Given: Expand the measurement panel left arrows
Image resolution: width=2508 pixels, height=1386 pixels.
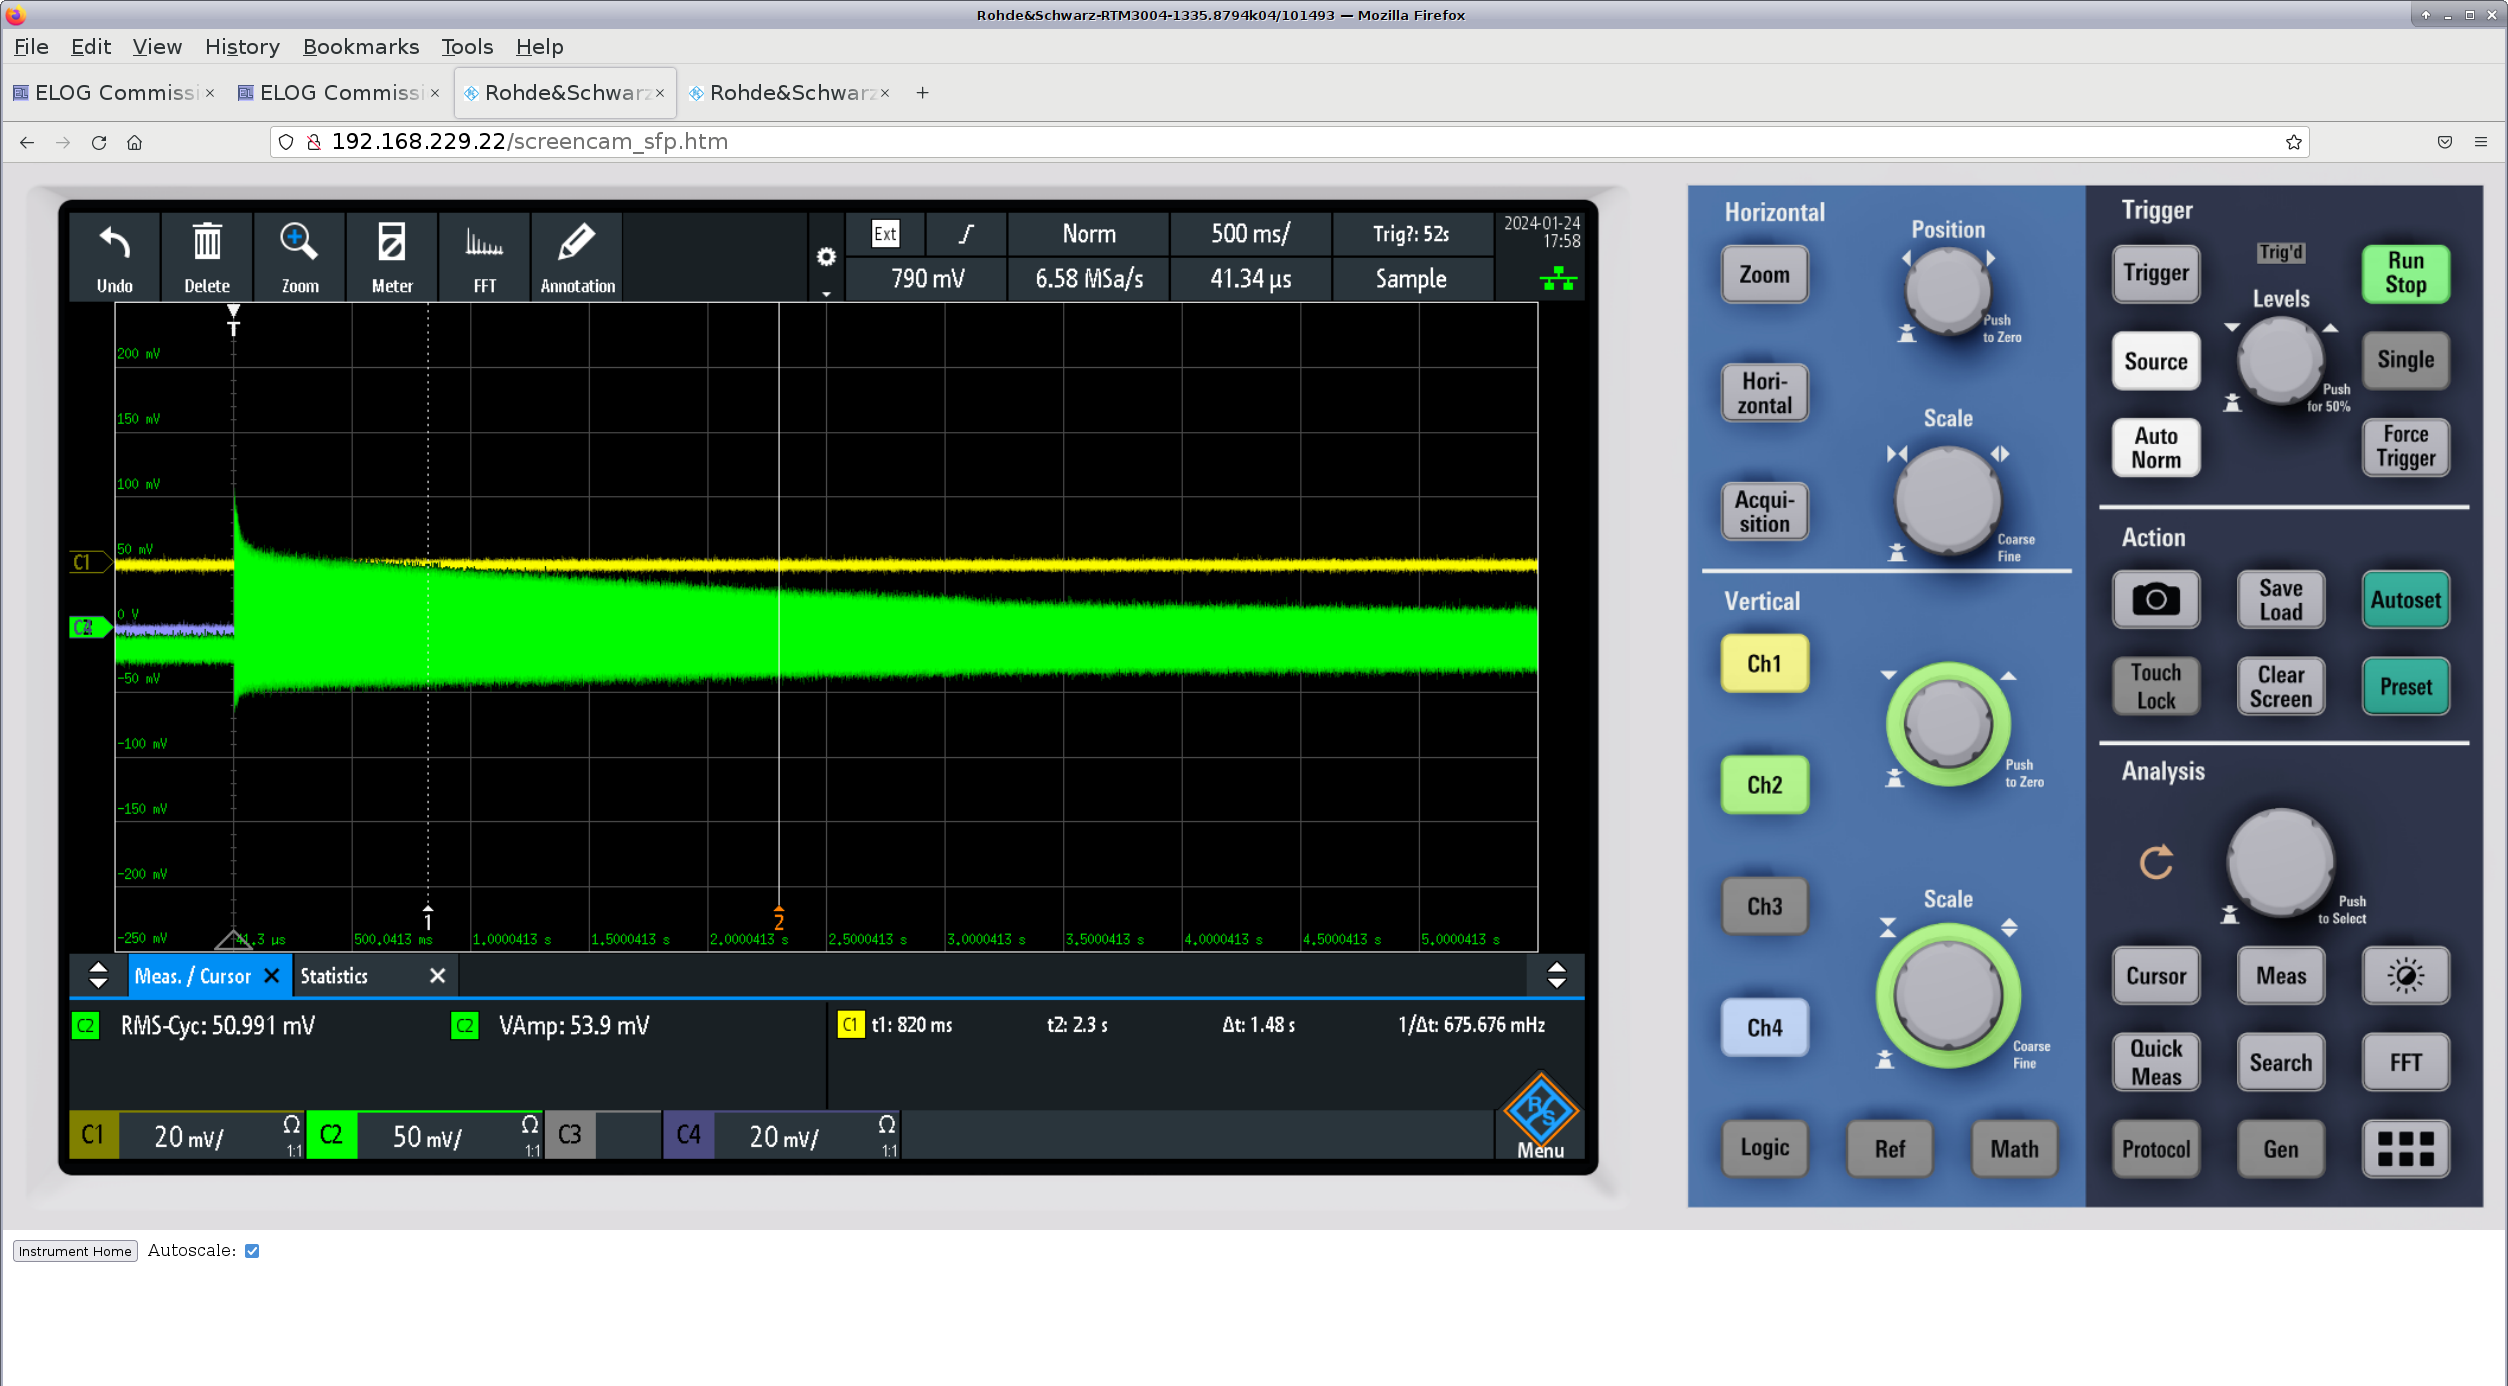Looking at the screenshot, I should click(98, 976).
